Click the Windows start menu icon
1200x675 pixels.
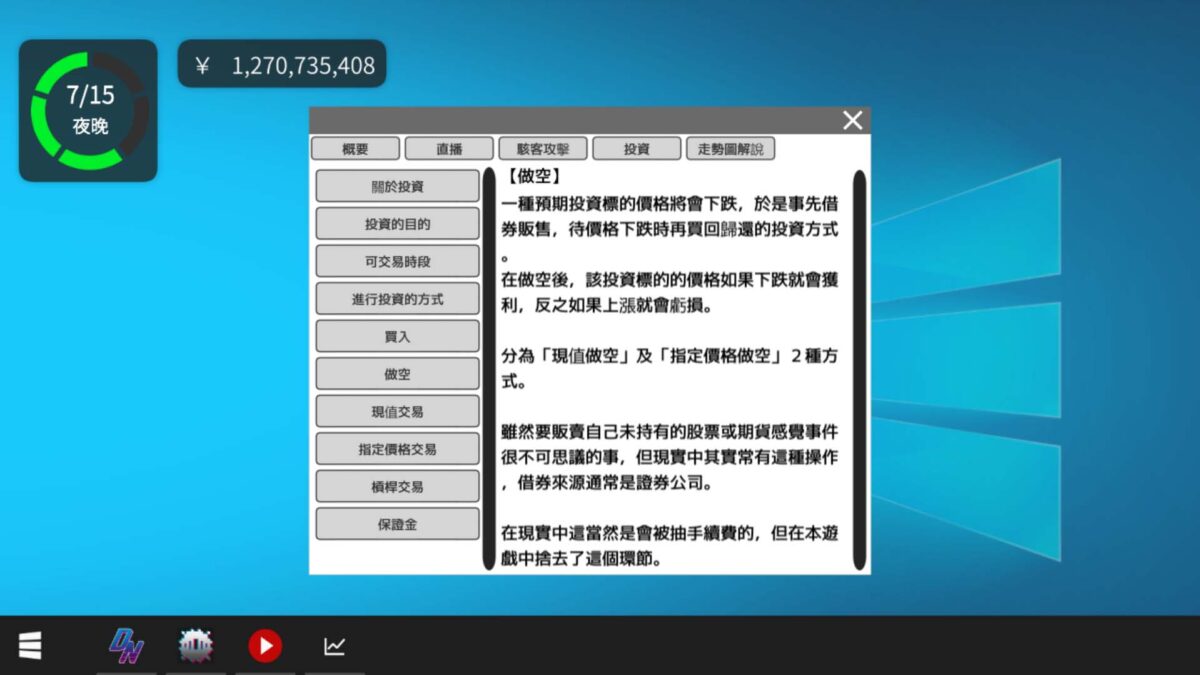pos(30,646)
